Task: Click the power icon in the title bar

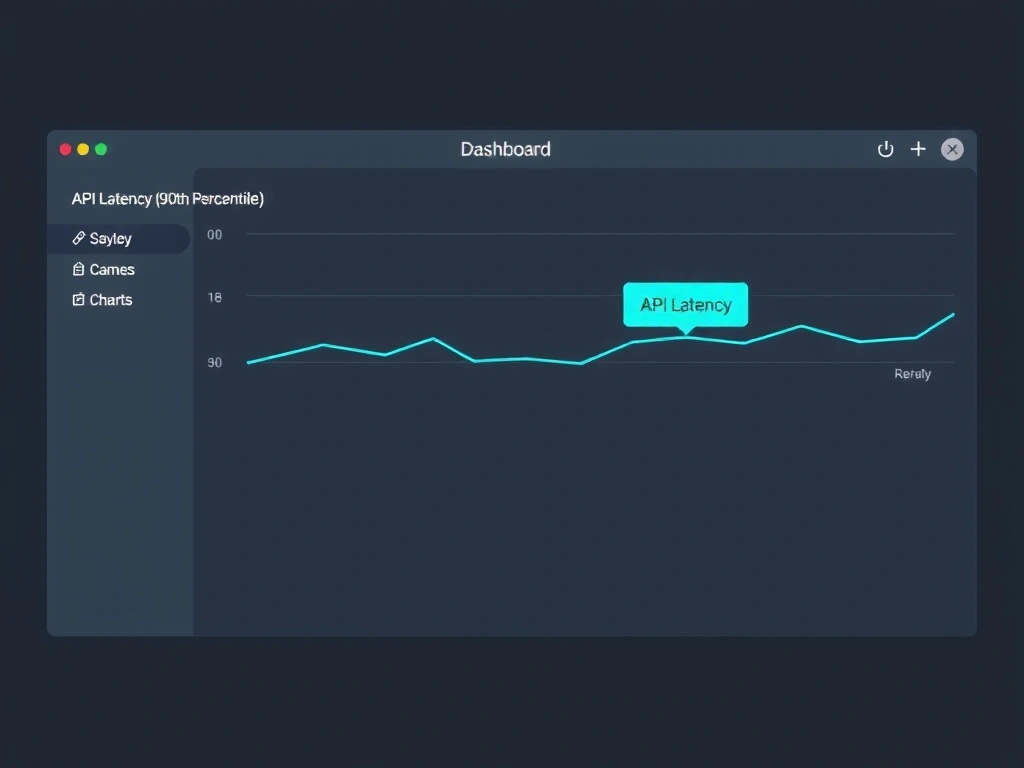Action: pyautogui.click(x=885, y=149)
